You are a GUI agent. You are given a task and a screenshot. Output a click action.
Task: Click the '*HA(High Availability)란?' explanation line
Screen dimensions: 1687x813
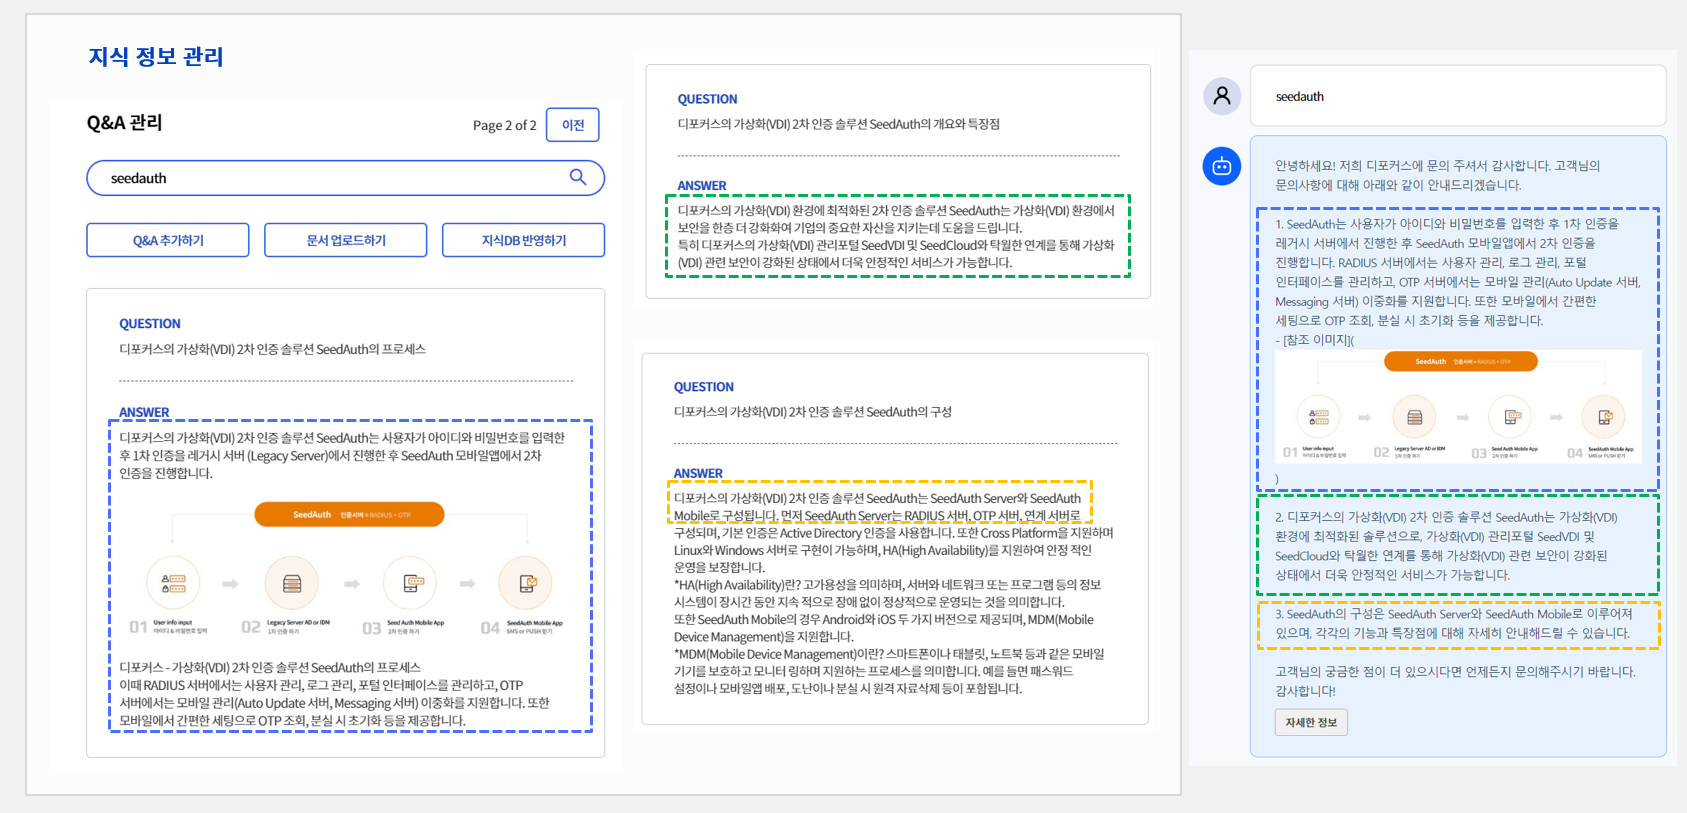(887, 593)
